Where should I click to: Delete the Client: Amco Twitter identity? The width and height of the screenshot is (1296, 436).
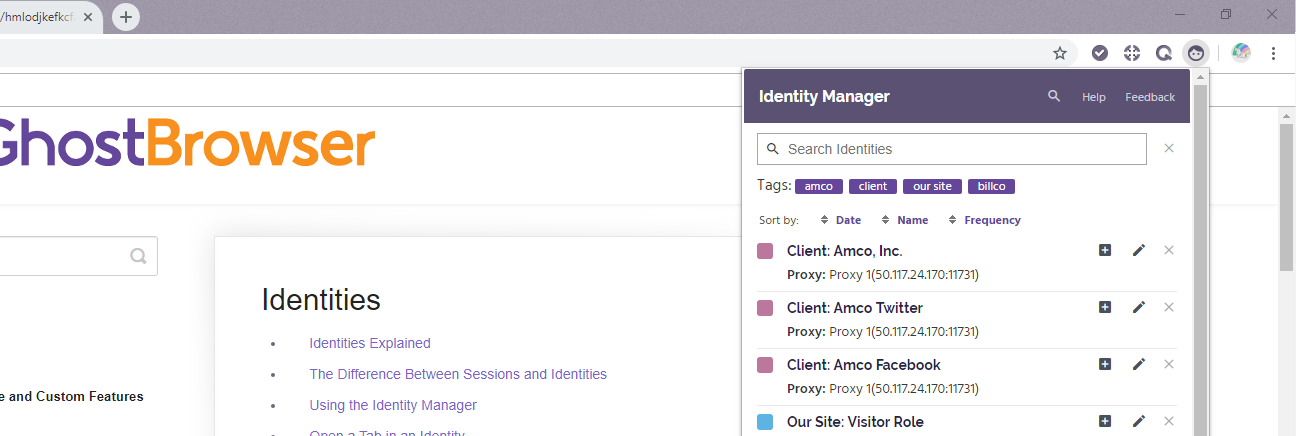[1169, 307]
